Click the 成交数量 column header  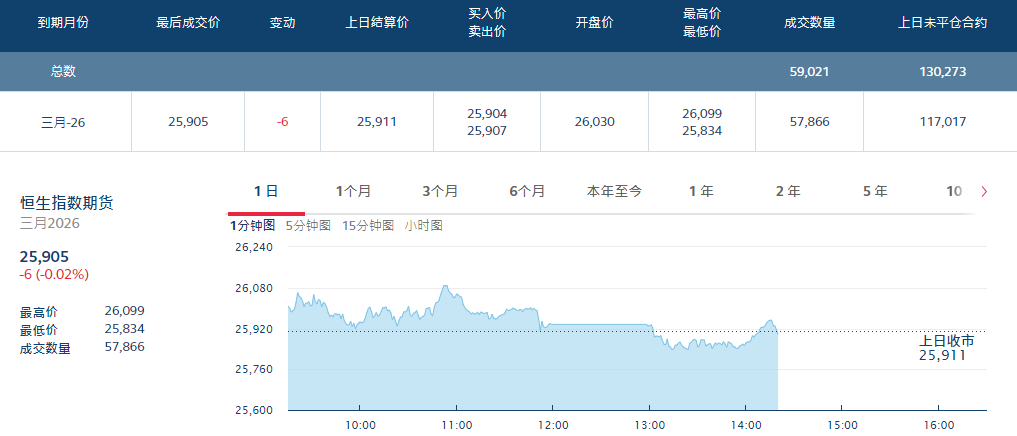[809, 23]
